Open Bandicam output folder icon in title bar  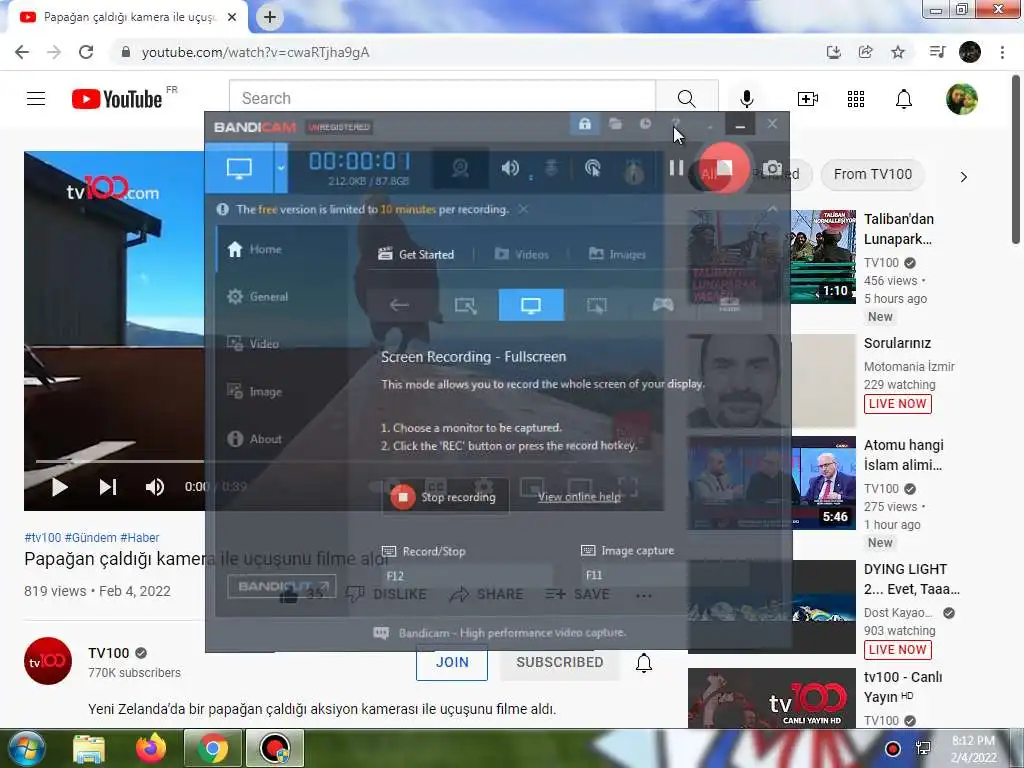click(x=615, y=123)
